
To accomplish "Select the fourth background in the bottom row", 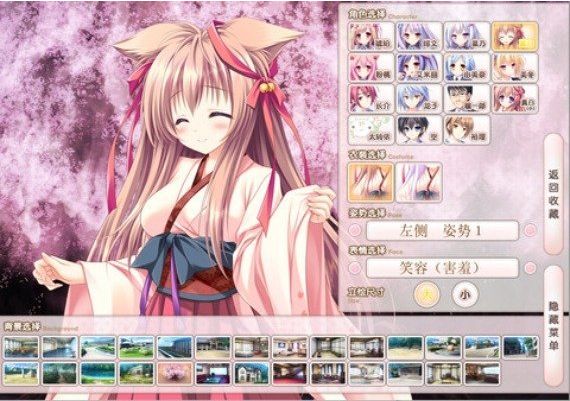I will [x=136, y=374].
